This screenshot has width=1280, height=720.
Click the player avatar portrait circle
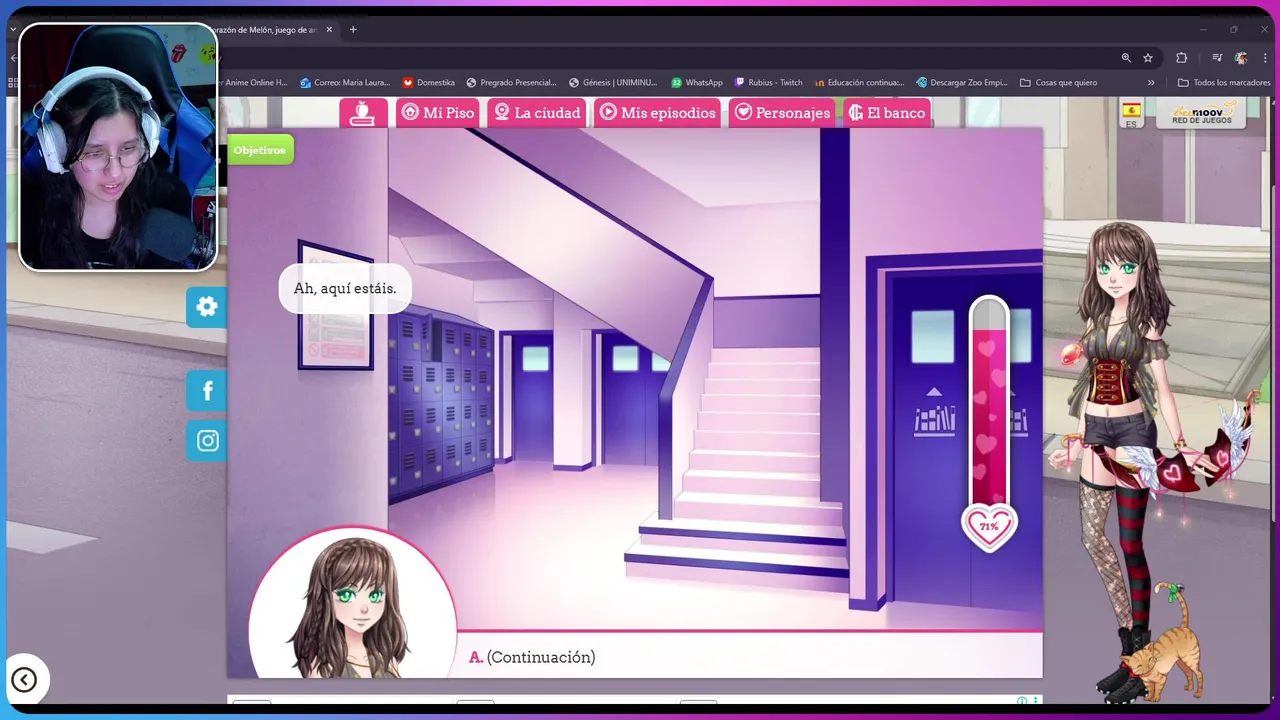pyautogui.click(x=353, y=603)
